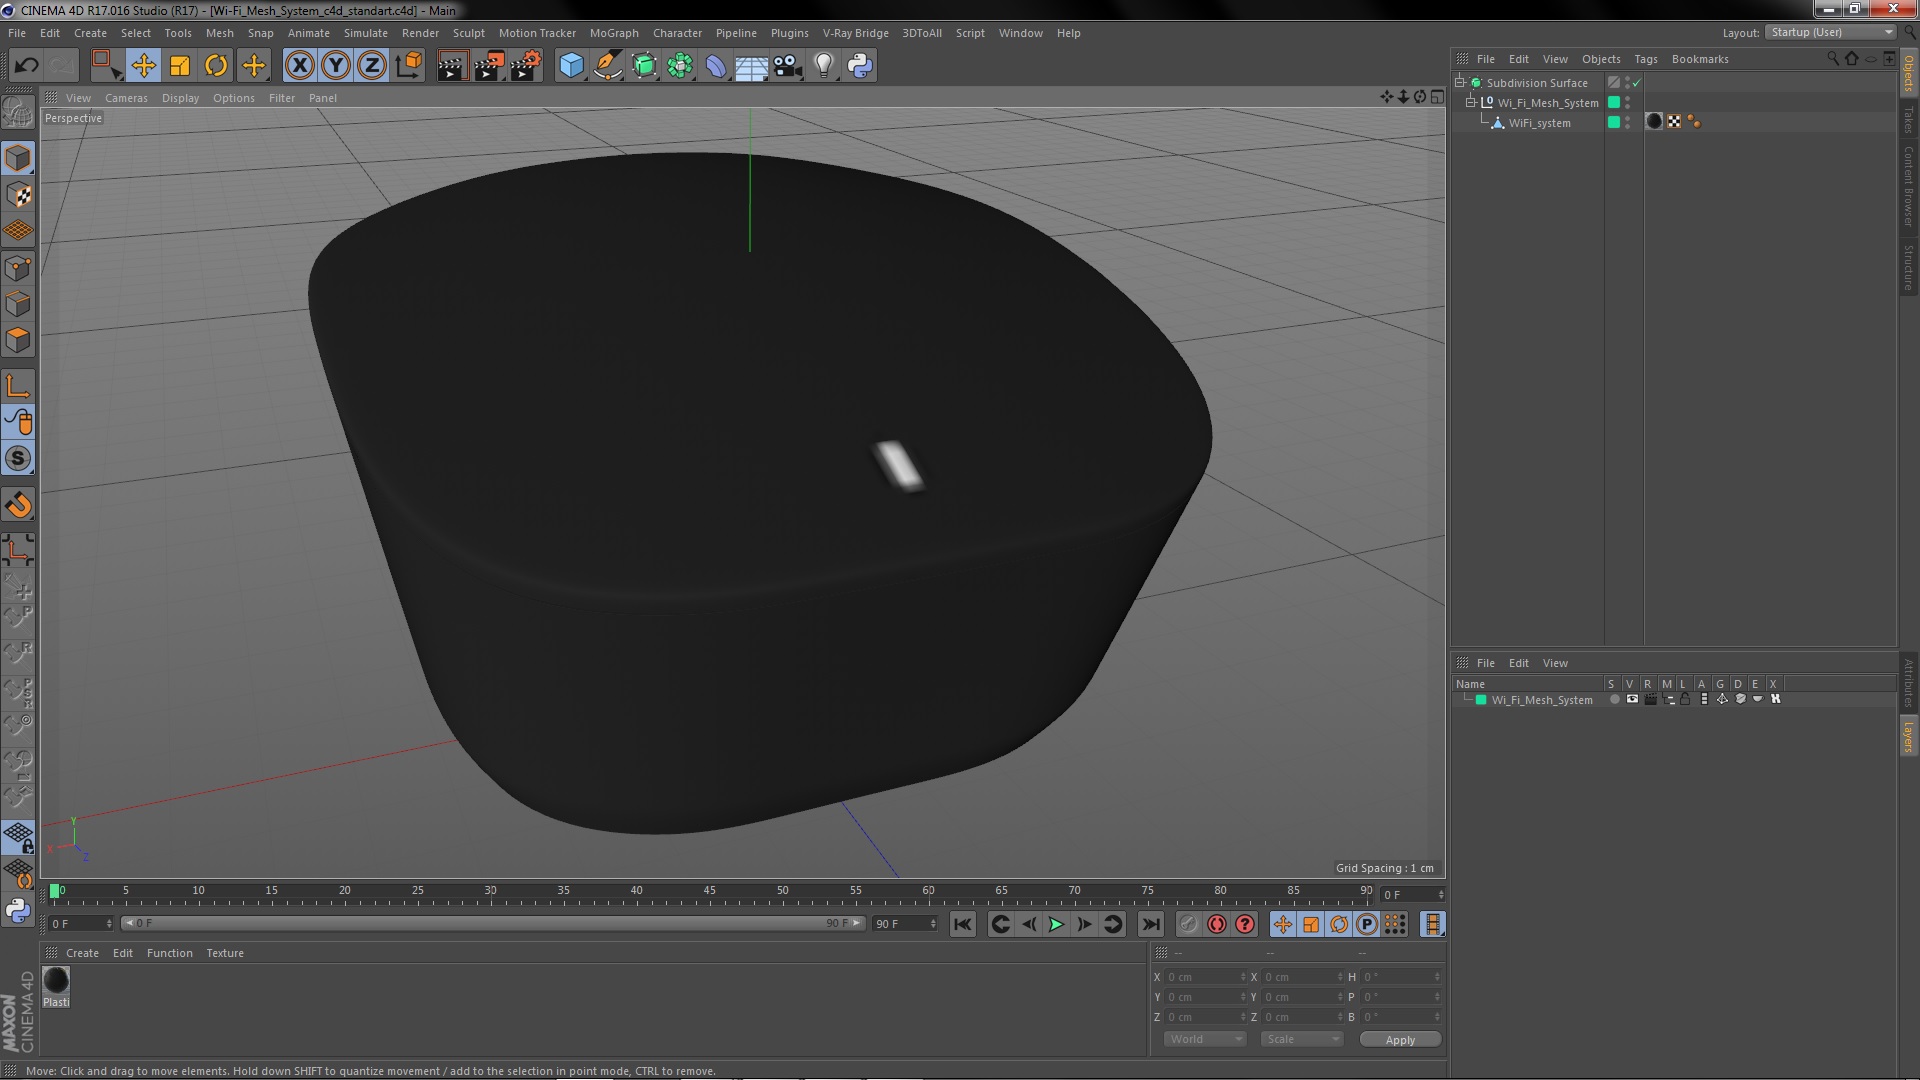The width and height of the screenshot is (1920, 1080).
Task: Click the Undo arrow icon
Action: pos(26,66)
